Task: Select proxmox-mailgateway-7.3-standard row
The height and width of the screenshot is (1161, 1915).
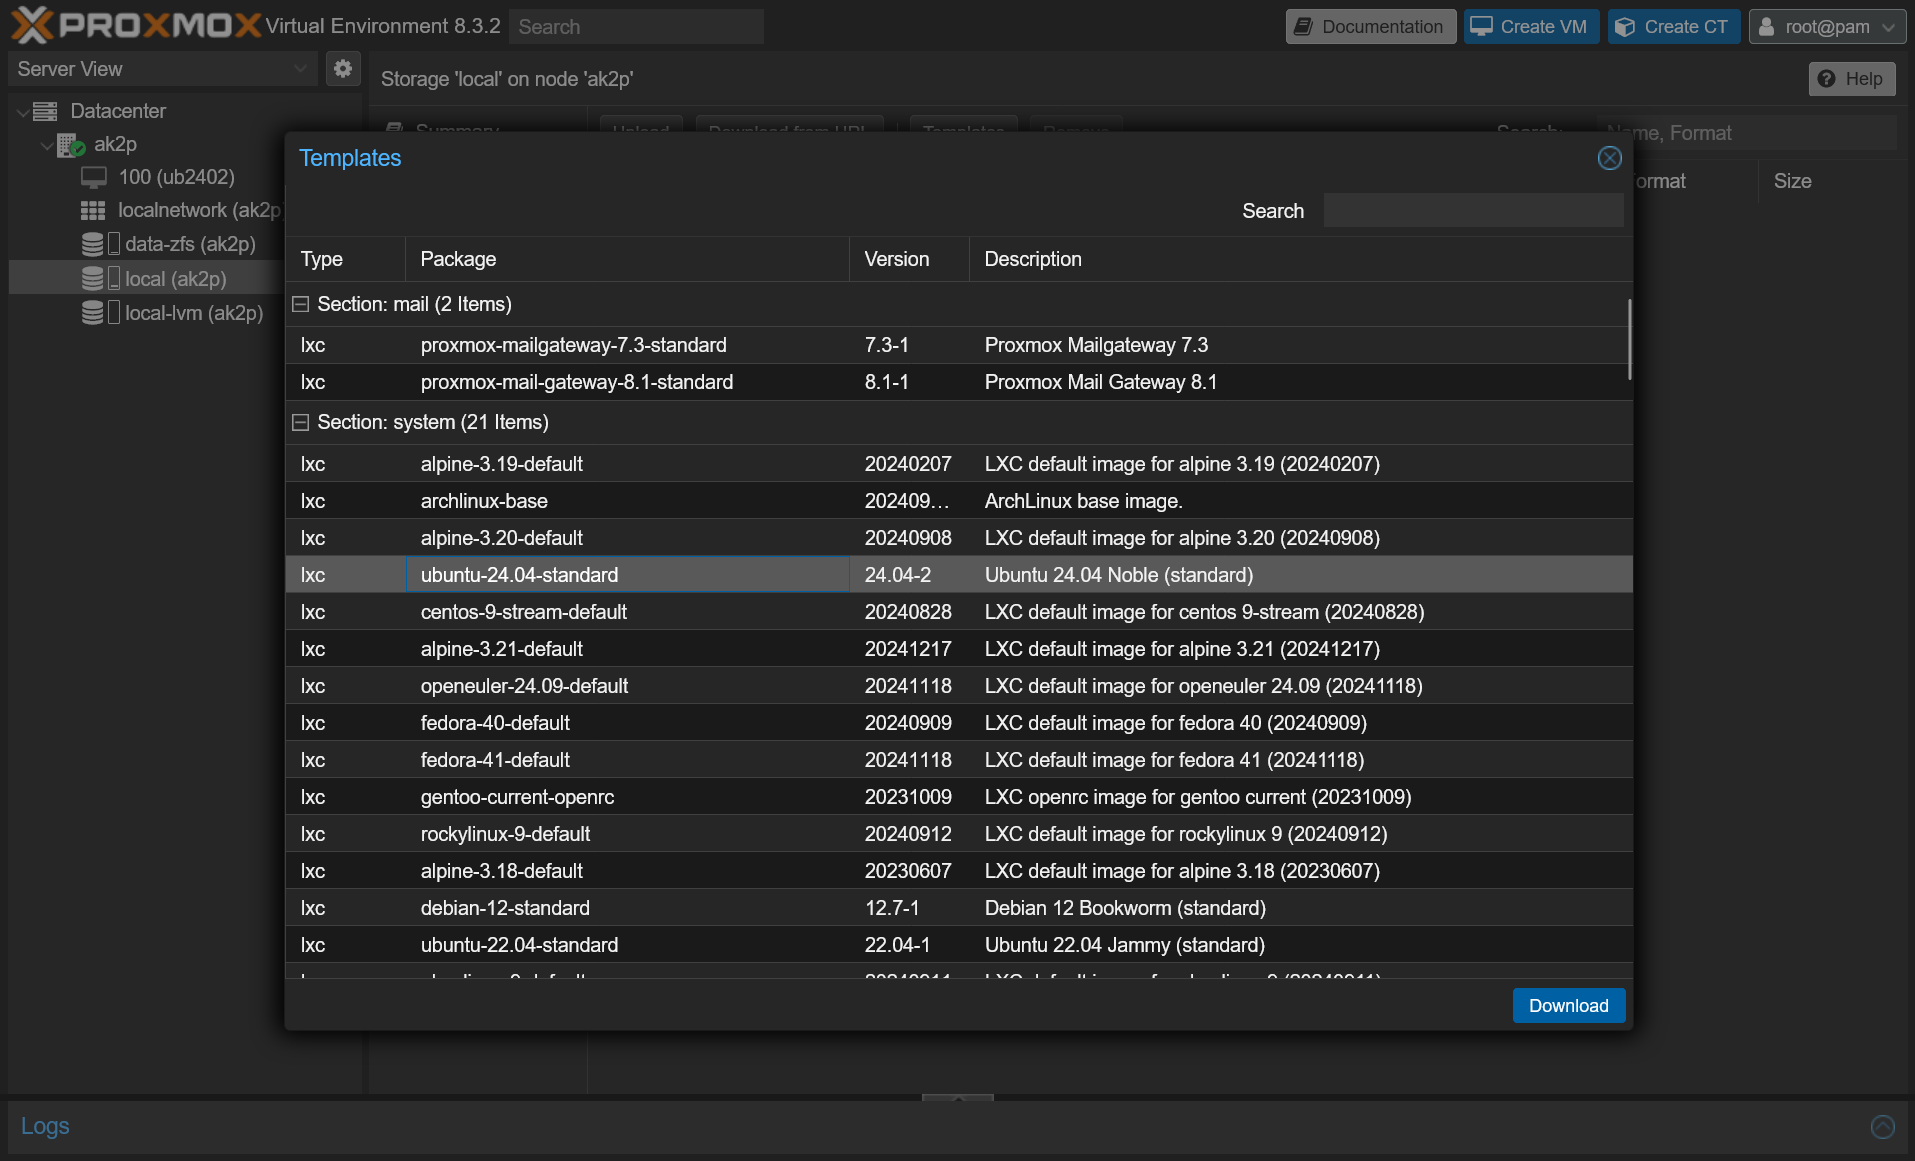Action: point(959,345)
